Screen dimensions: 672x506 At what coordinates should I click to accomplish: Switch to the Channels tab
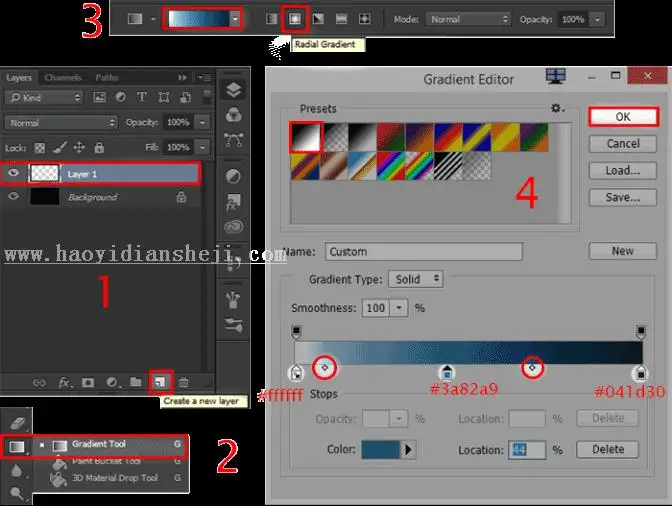(63, 78)
